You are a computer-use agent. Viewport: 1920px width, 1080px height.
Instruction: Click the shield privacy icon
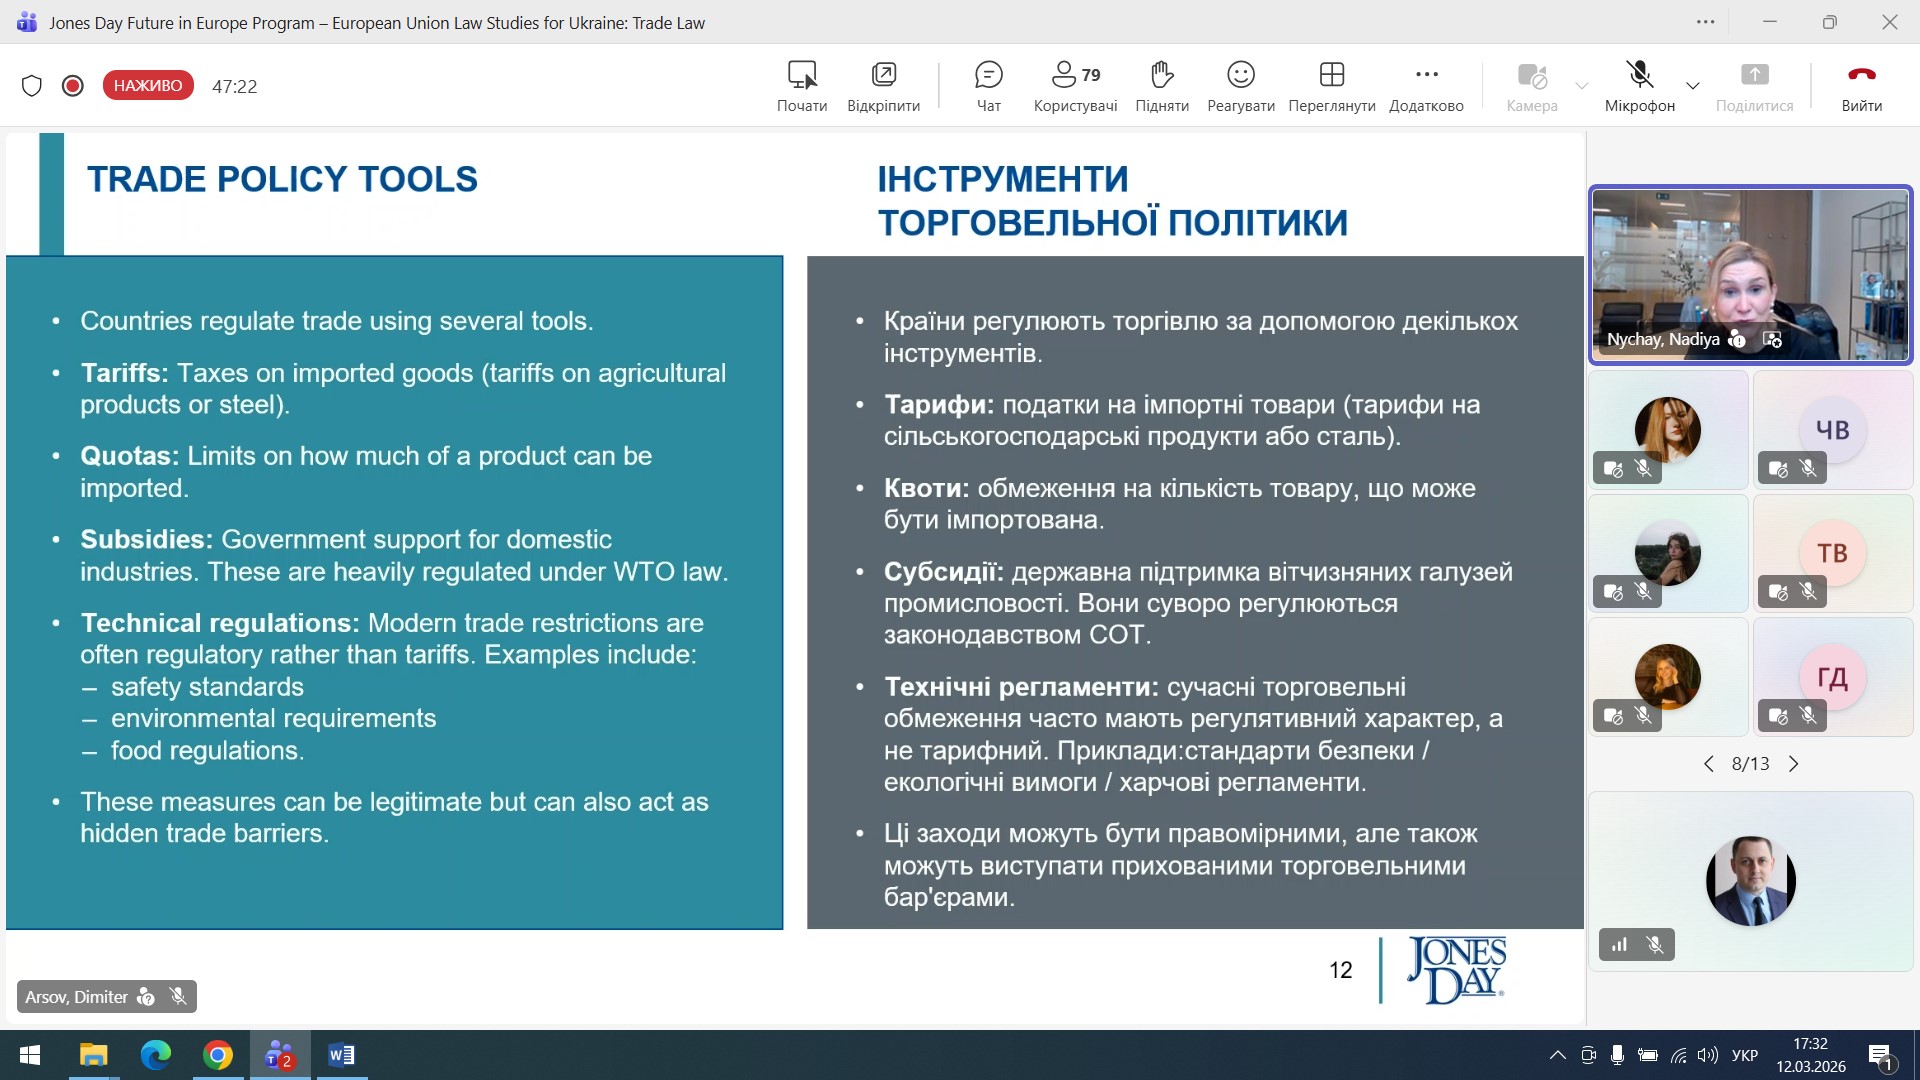tap(32, 86)
